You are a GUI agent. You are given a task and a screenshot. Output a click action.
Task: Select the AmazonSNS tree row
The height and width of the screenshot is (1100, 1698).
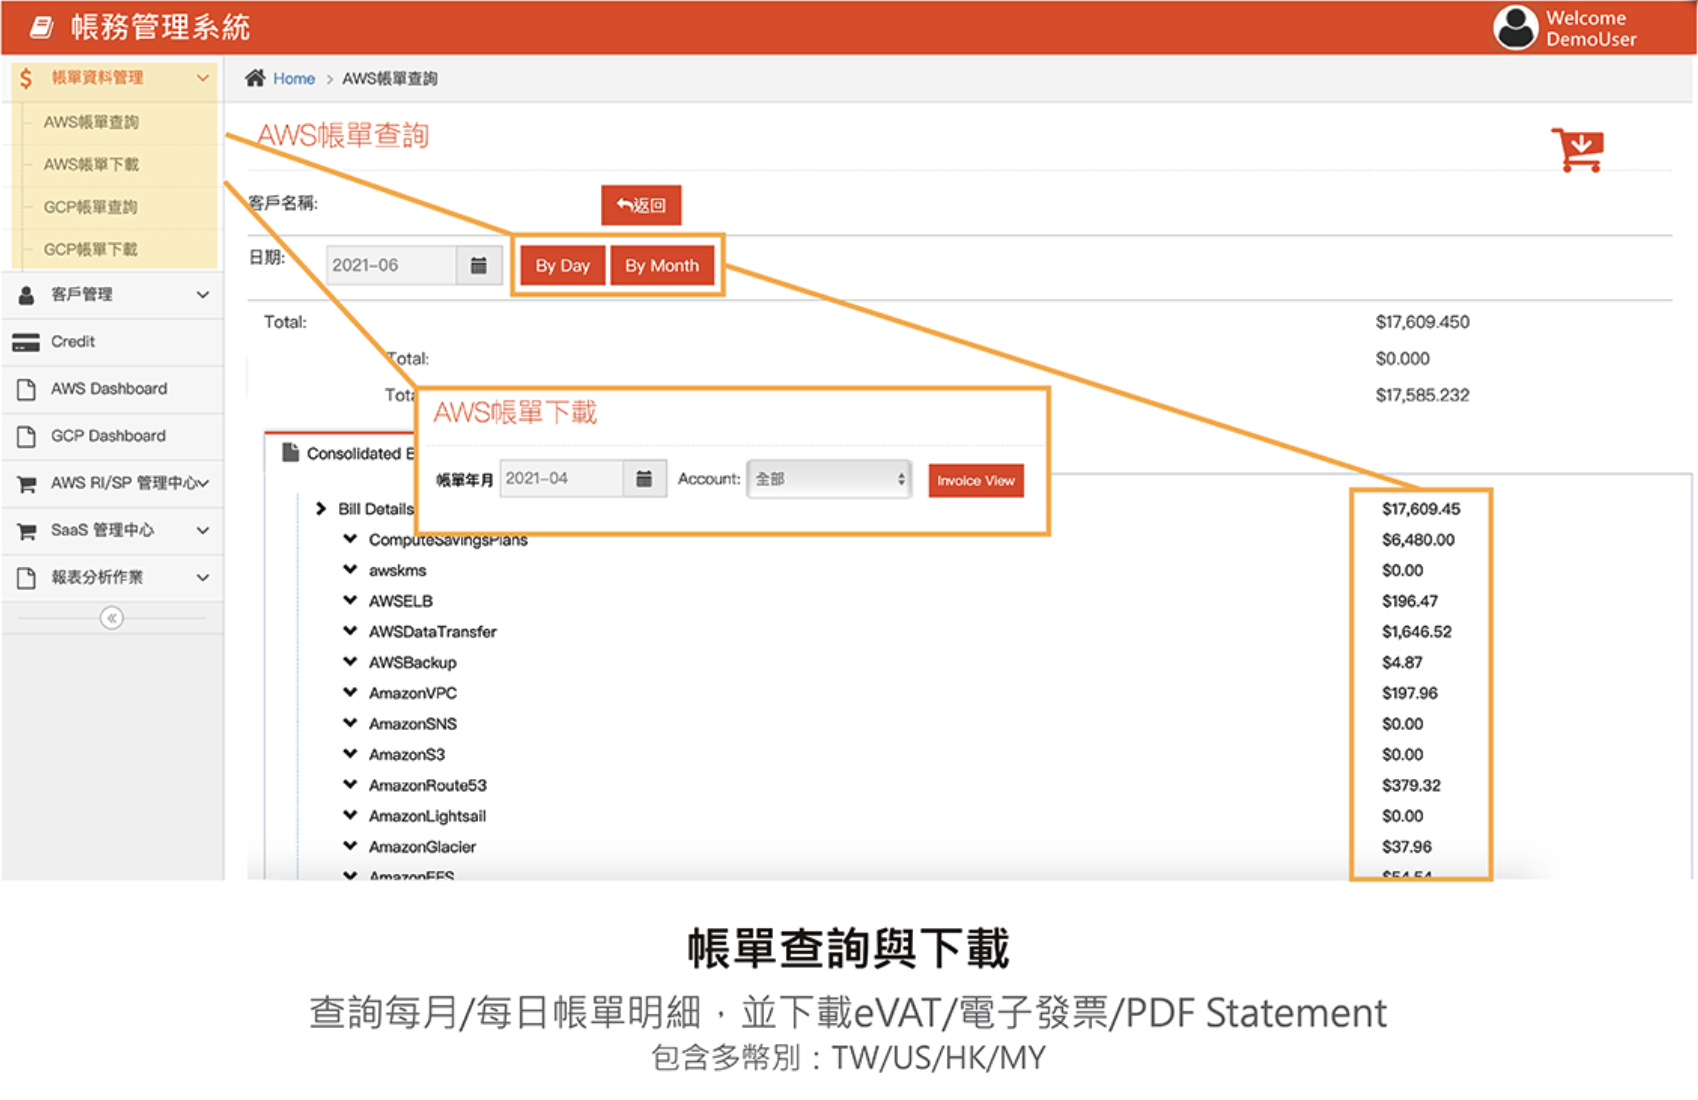tap(413, 724)
